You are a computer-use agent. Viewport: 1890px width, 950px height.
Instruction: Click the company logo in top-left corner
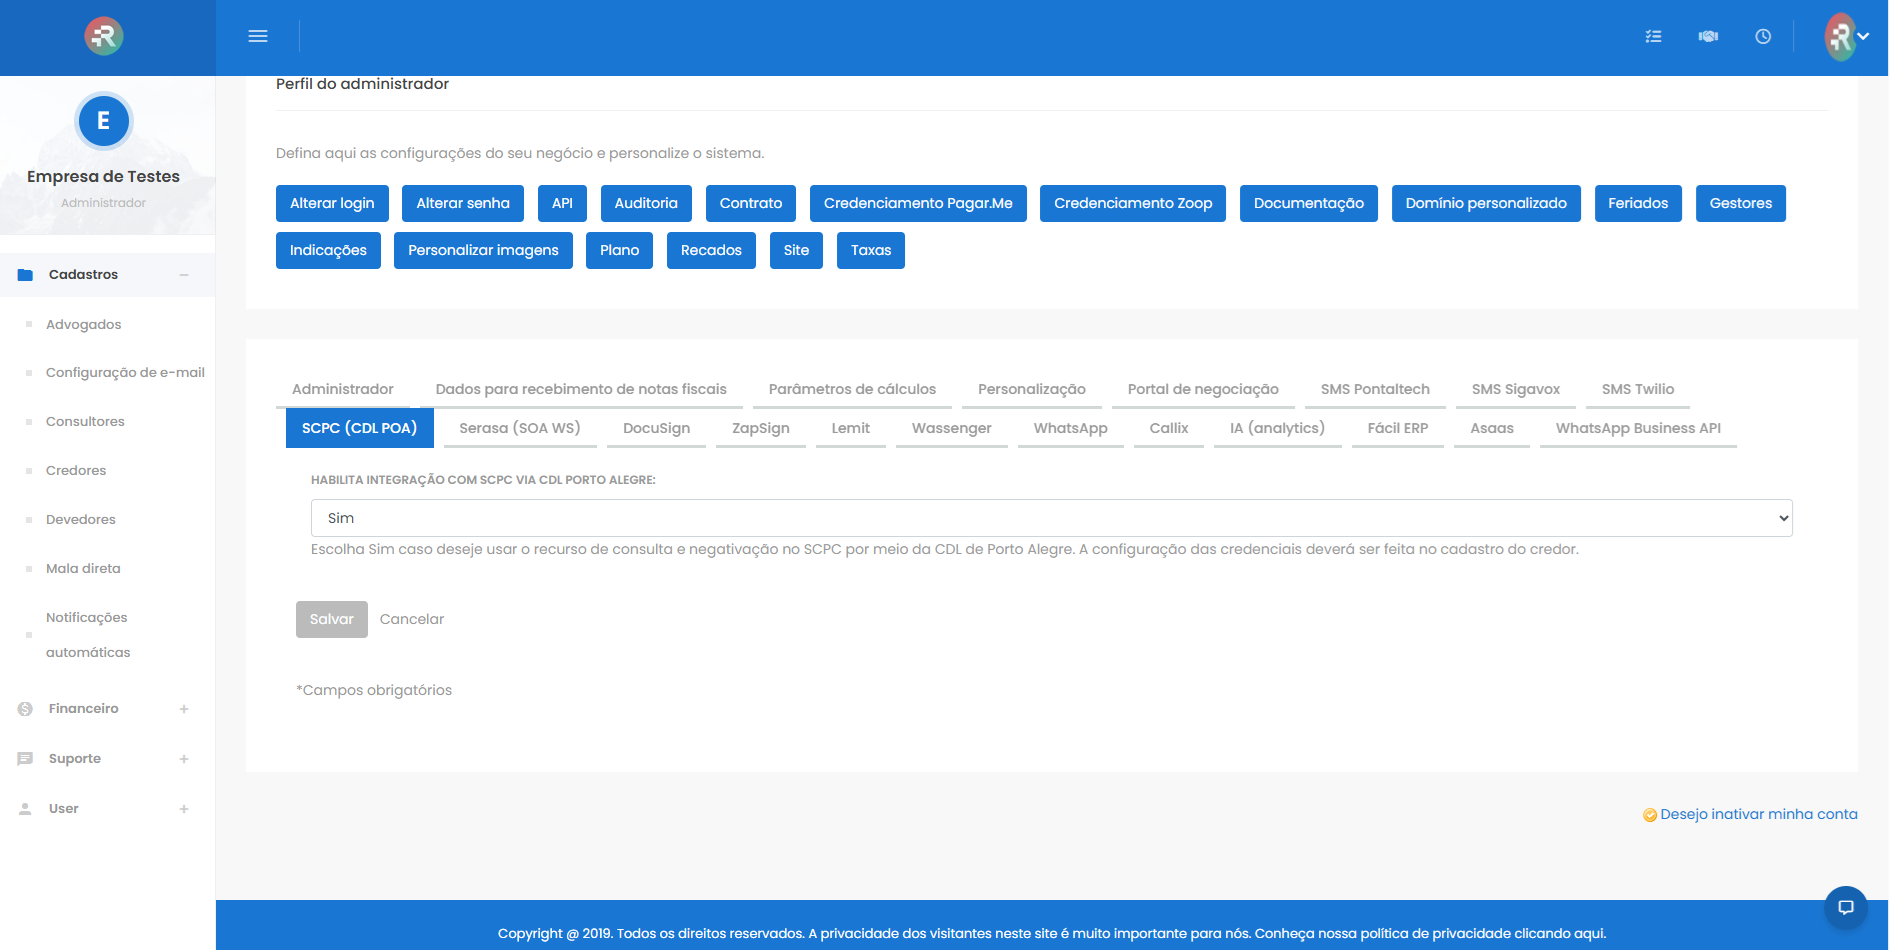click(x=103, y=36)
